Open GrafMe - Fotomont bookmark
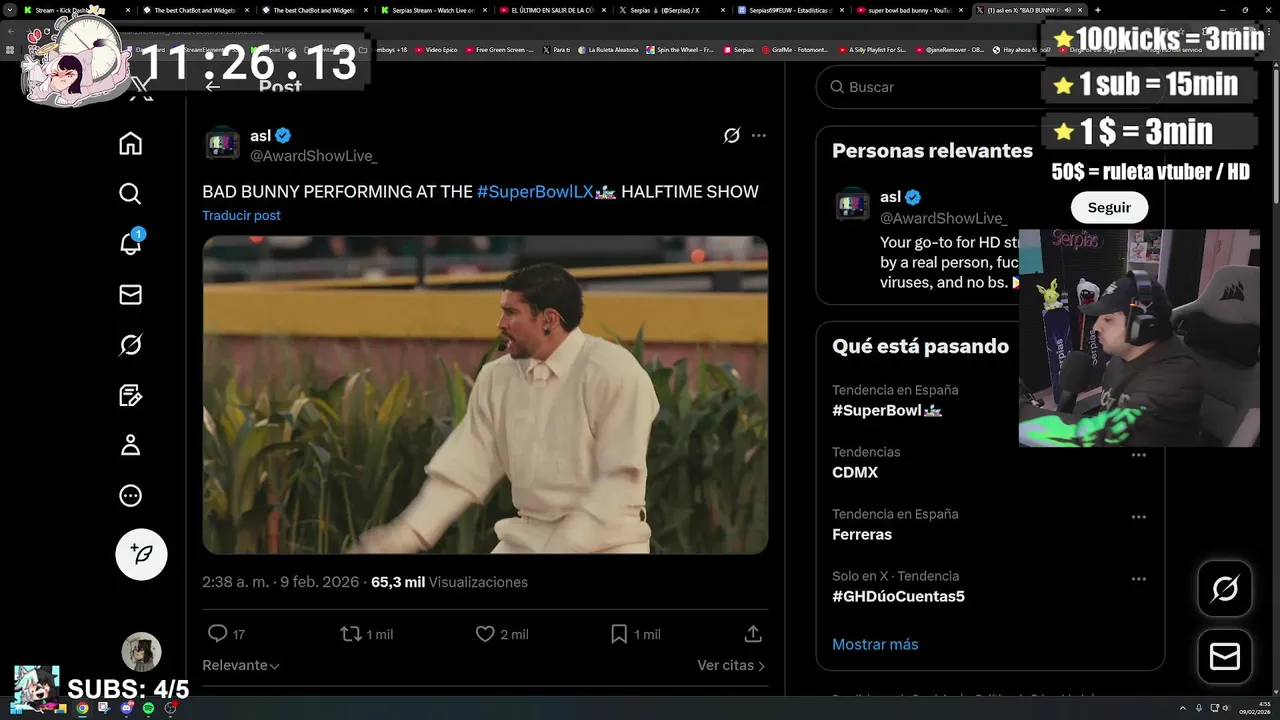The image size is (1280, 720). [795, 49]
